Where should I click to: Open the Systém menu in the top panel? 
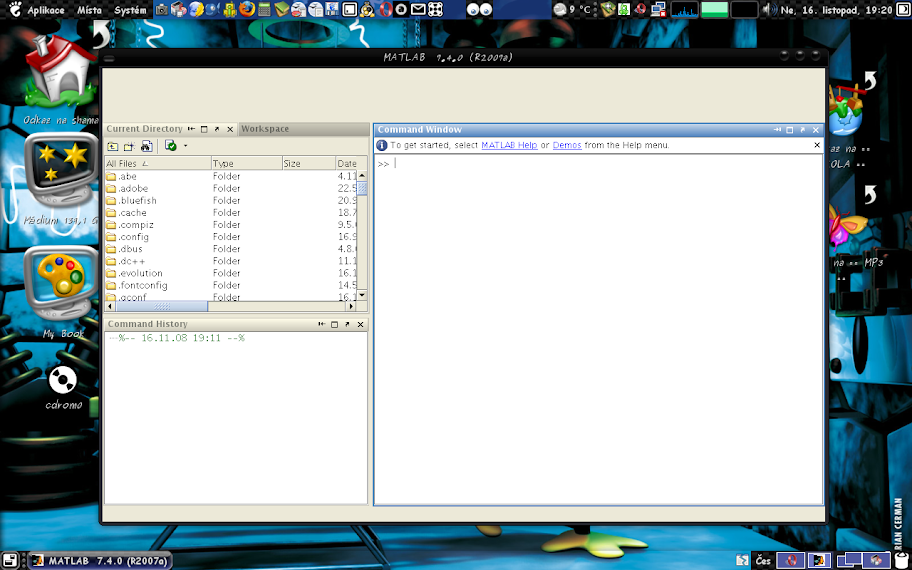130,9
